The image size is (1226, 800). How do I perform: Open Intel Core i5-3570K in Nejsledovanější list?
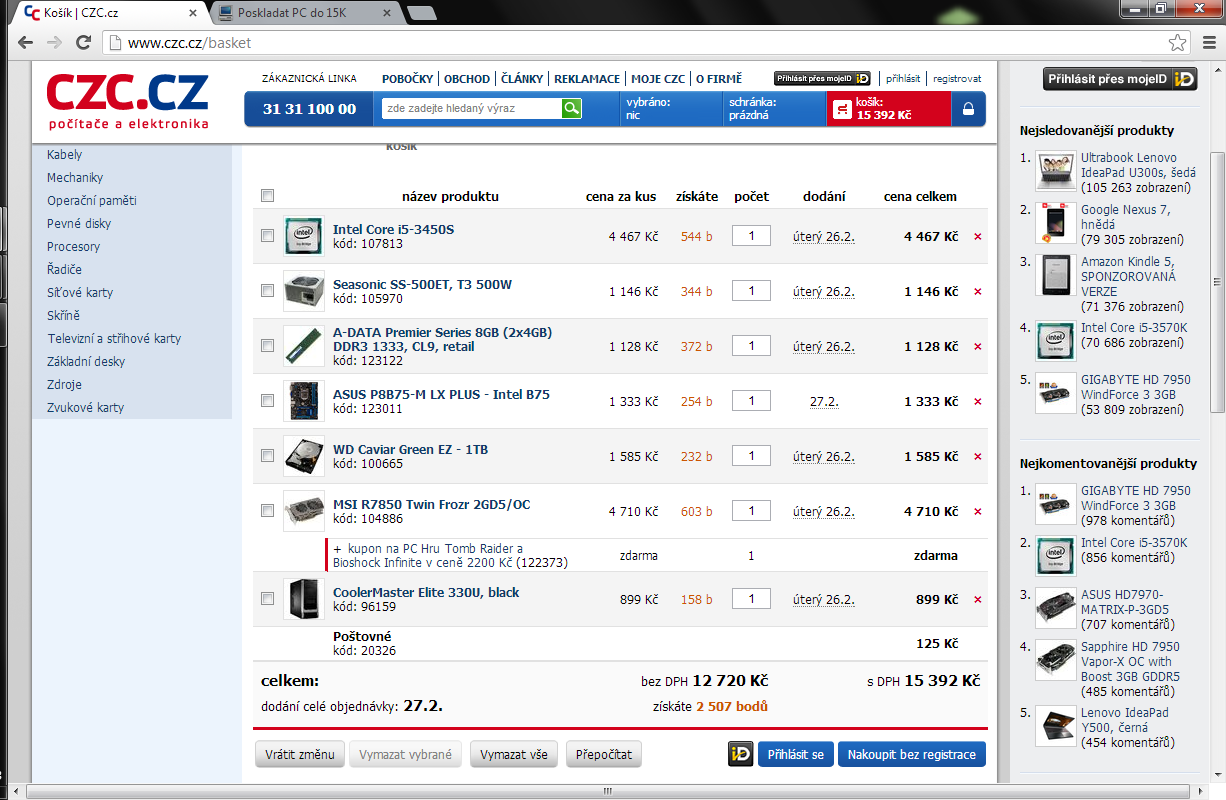tap(1134, 328)
